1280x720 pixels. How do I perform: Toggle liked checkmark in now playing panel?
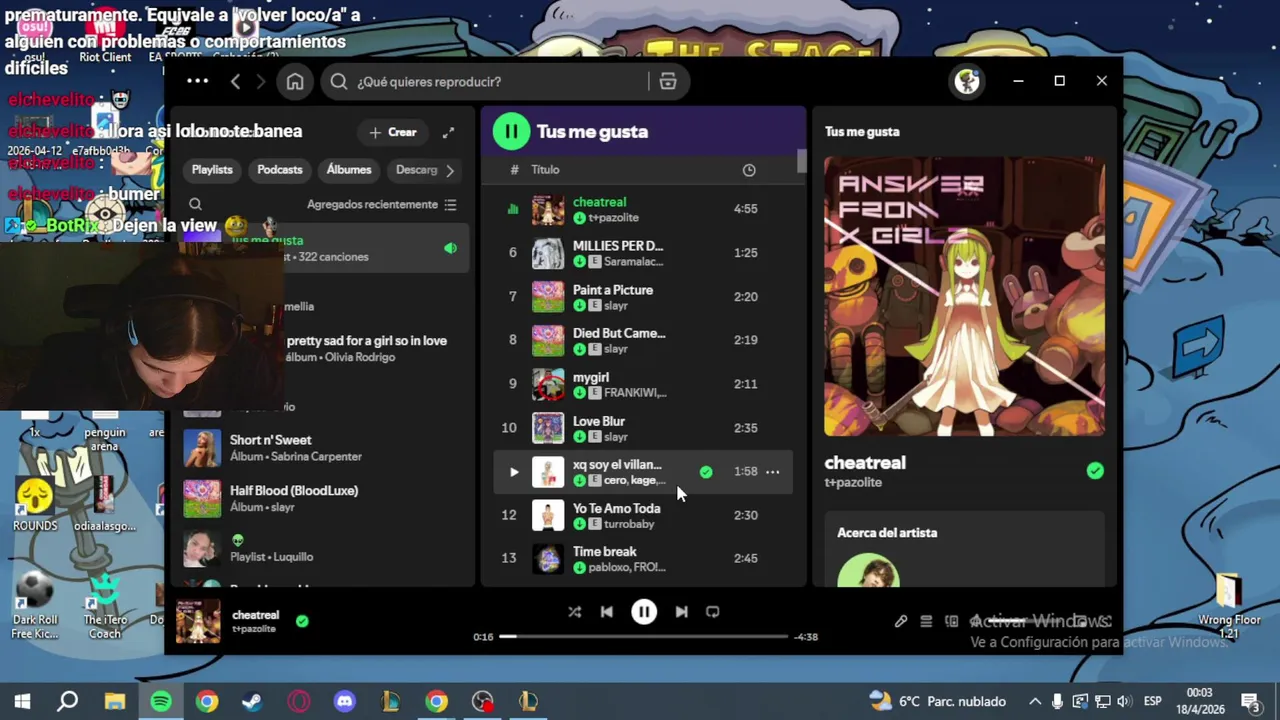point(1095,470)
